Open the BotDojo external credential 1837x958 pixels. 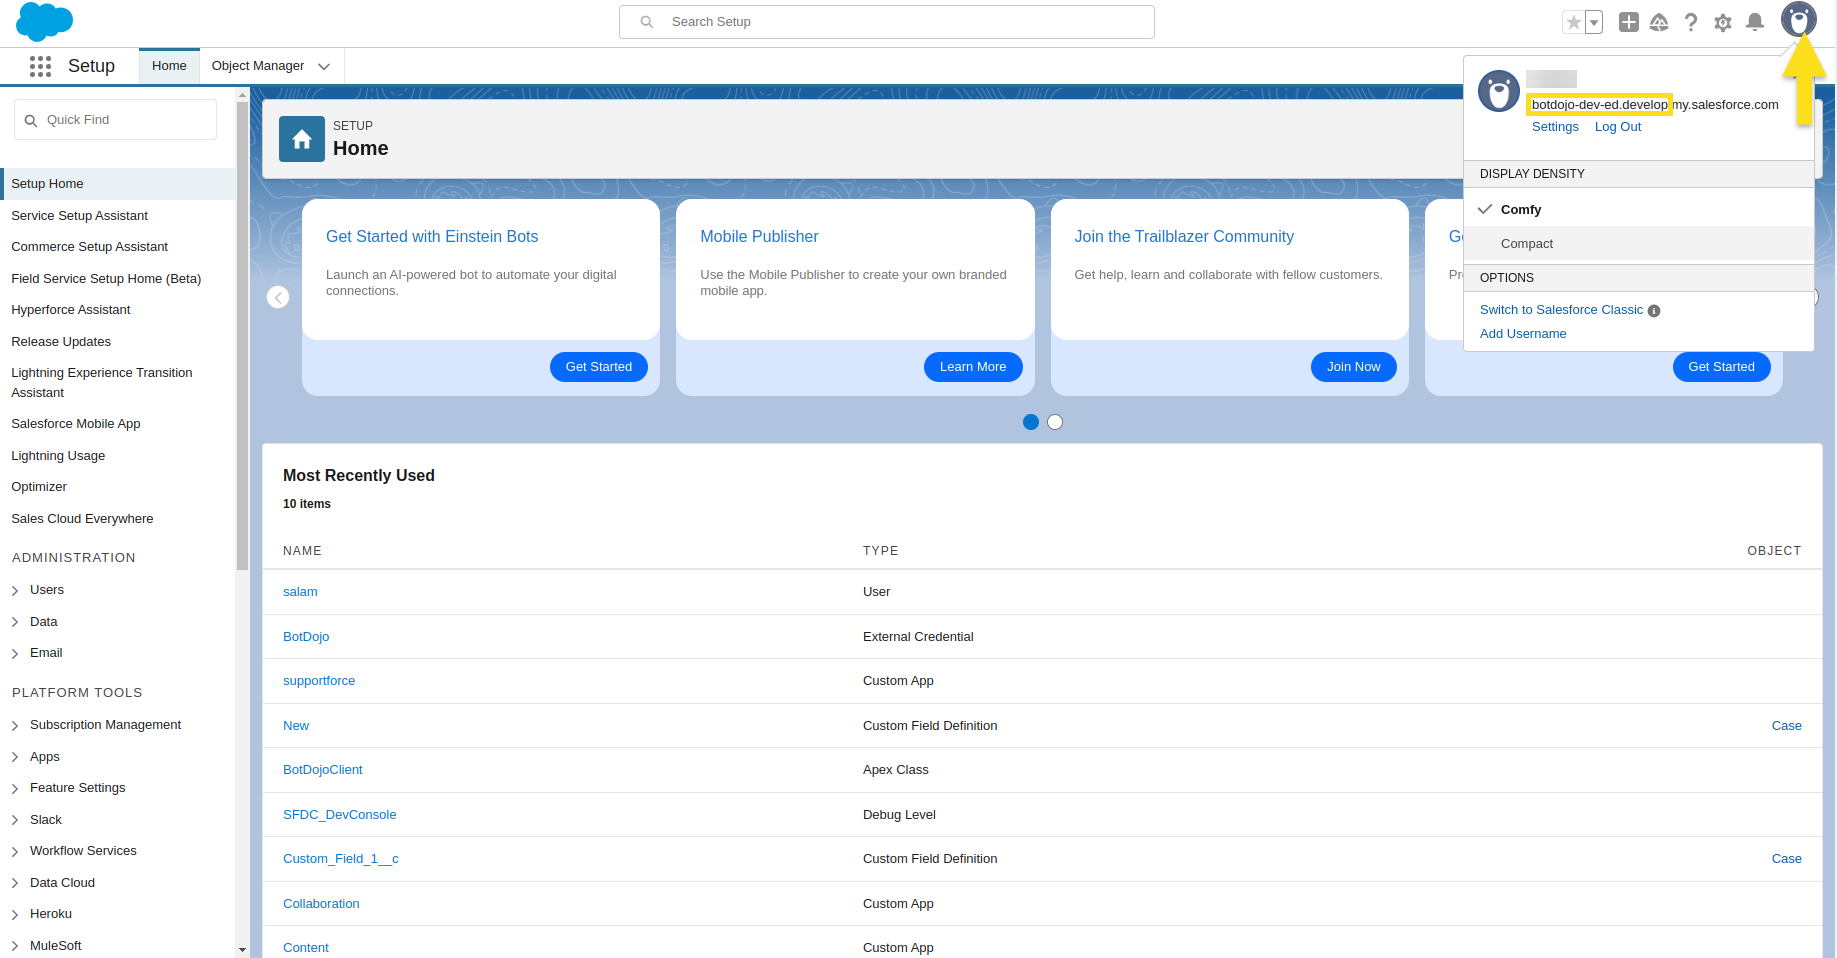[x=306, y=637]
